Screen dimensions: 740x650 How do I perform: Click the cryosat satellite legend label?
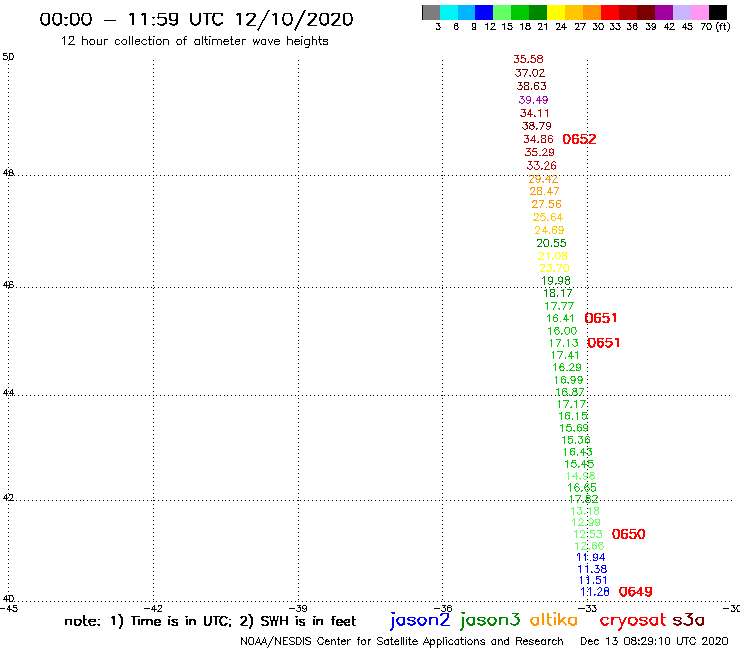(x=633, y=621)
